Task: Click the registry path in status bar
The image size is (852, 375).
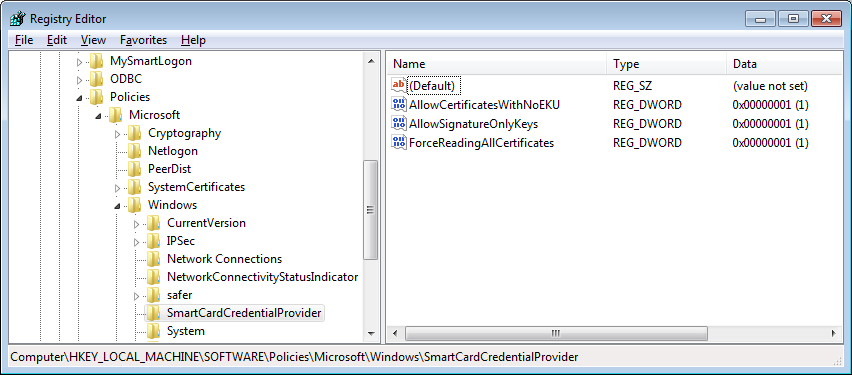Action: tap(295, 357)
